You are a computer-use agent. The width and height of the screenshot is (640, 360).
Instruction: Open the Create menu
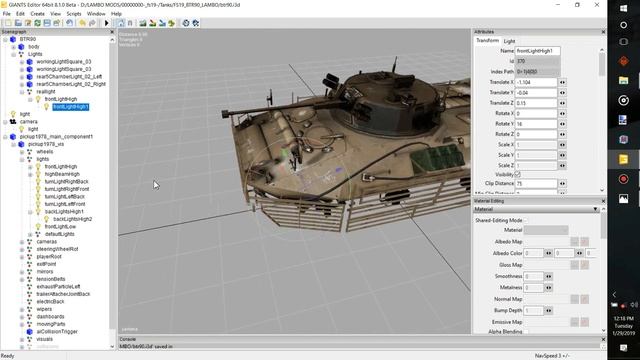tap(38, 14)
